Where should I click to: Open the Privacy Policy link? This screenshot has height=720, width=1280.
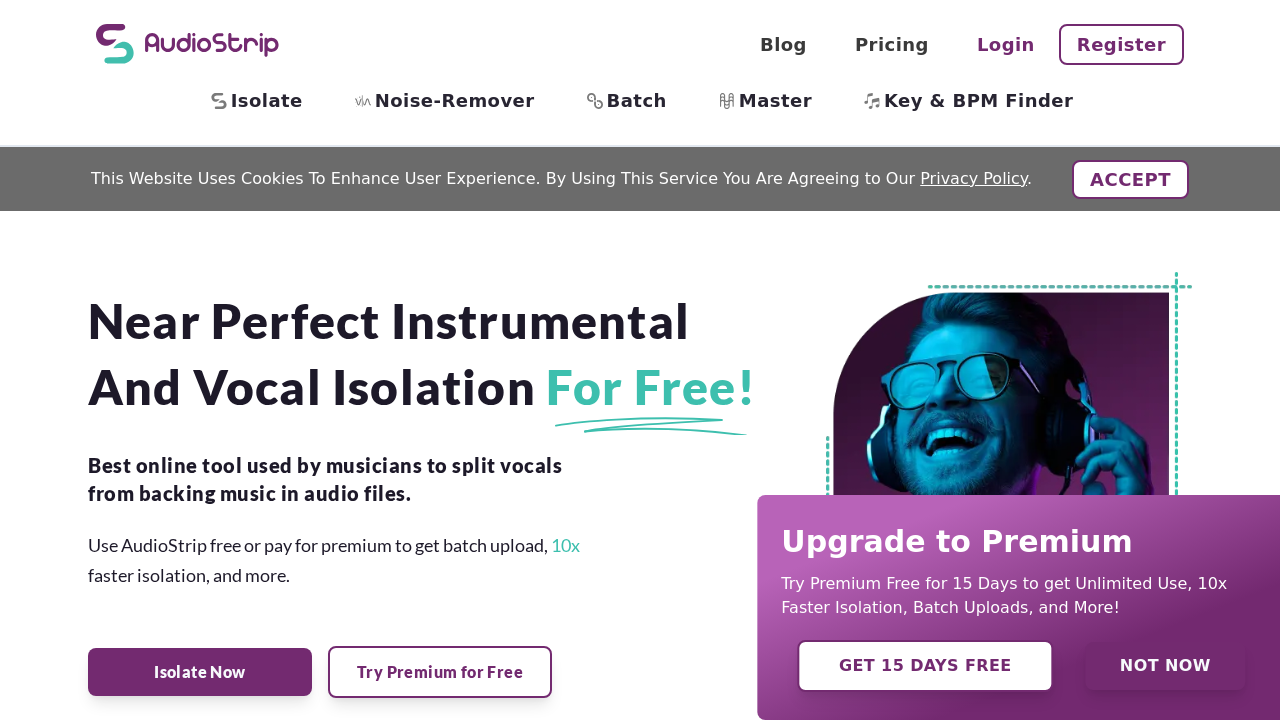[973, 179]
